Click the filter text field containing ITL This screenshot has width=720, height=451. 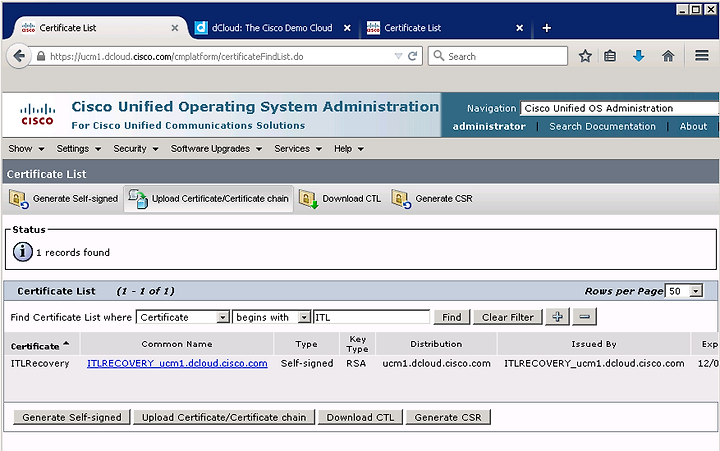pyautogui.click(x=371, y=317)
